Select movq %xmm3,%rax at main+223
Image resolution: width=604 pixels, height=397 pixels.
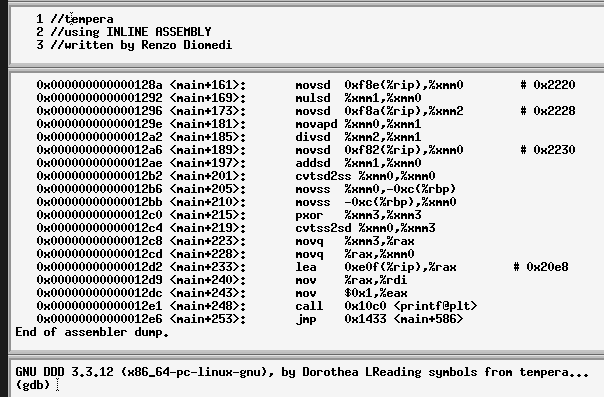coord(226,241)
